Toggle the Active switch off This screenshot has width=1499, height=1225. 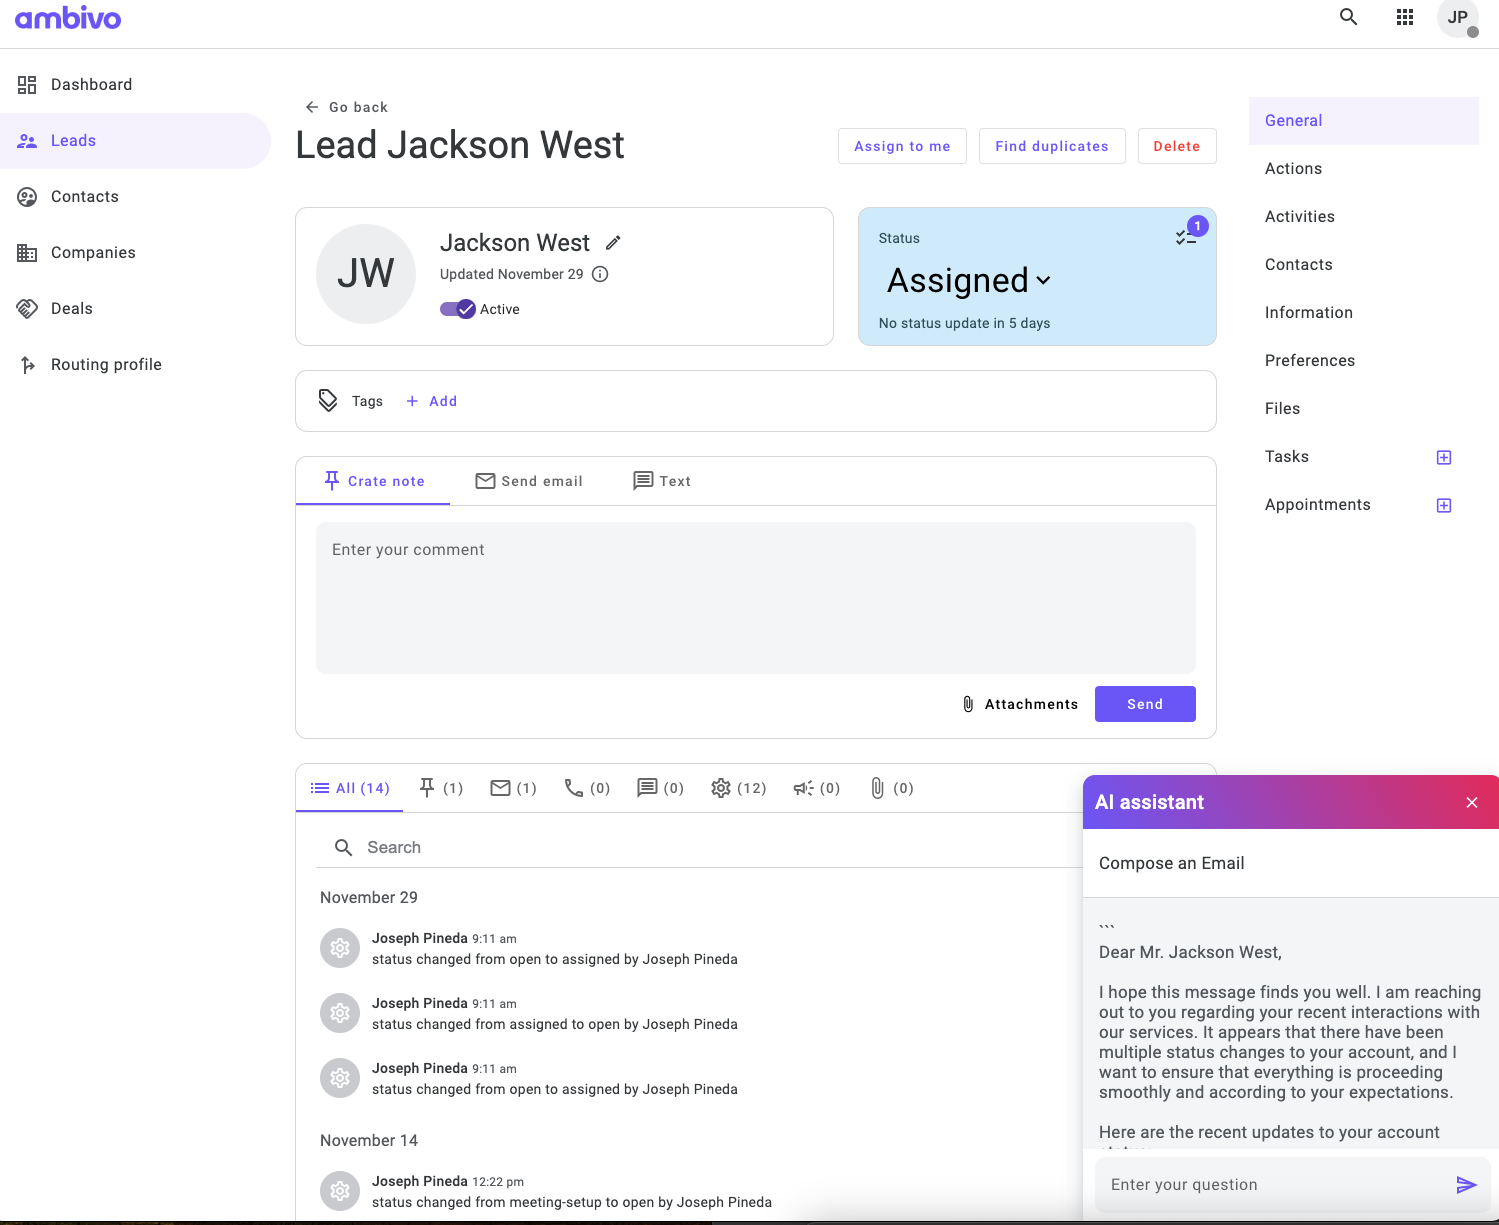click(458, 309)
